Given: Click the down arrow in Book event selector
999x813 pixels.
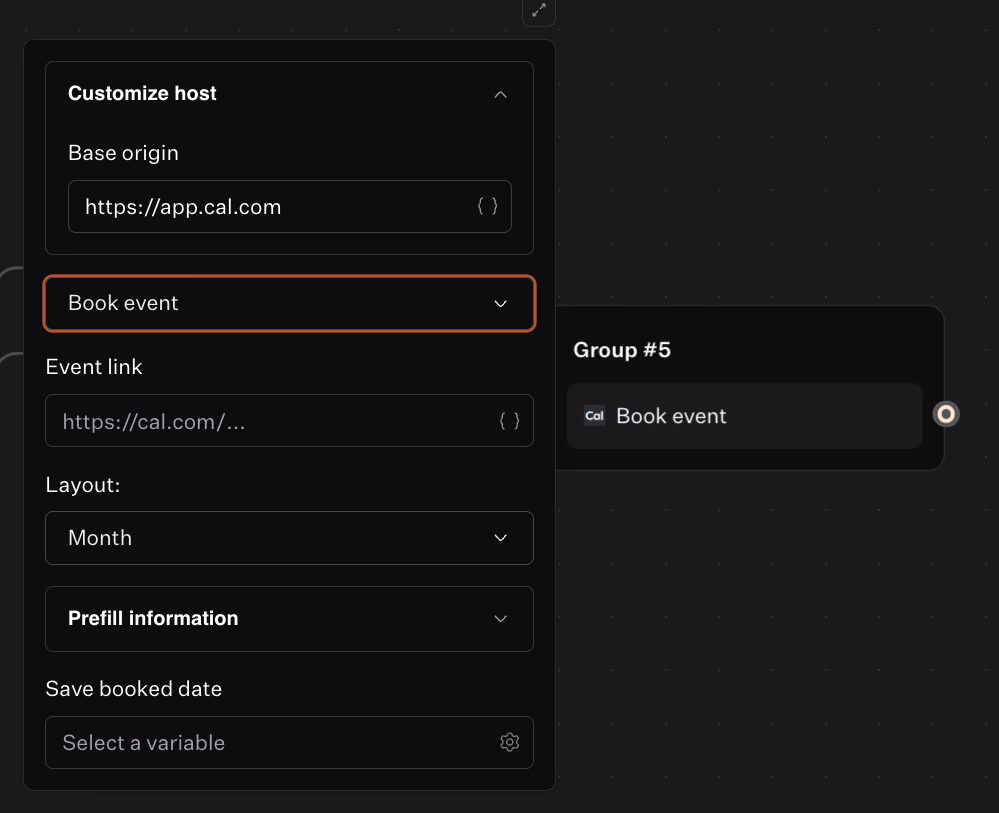Looking at the screenshot, I should click(x=501, y=303).
